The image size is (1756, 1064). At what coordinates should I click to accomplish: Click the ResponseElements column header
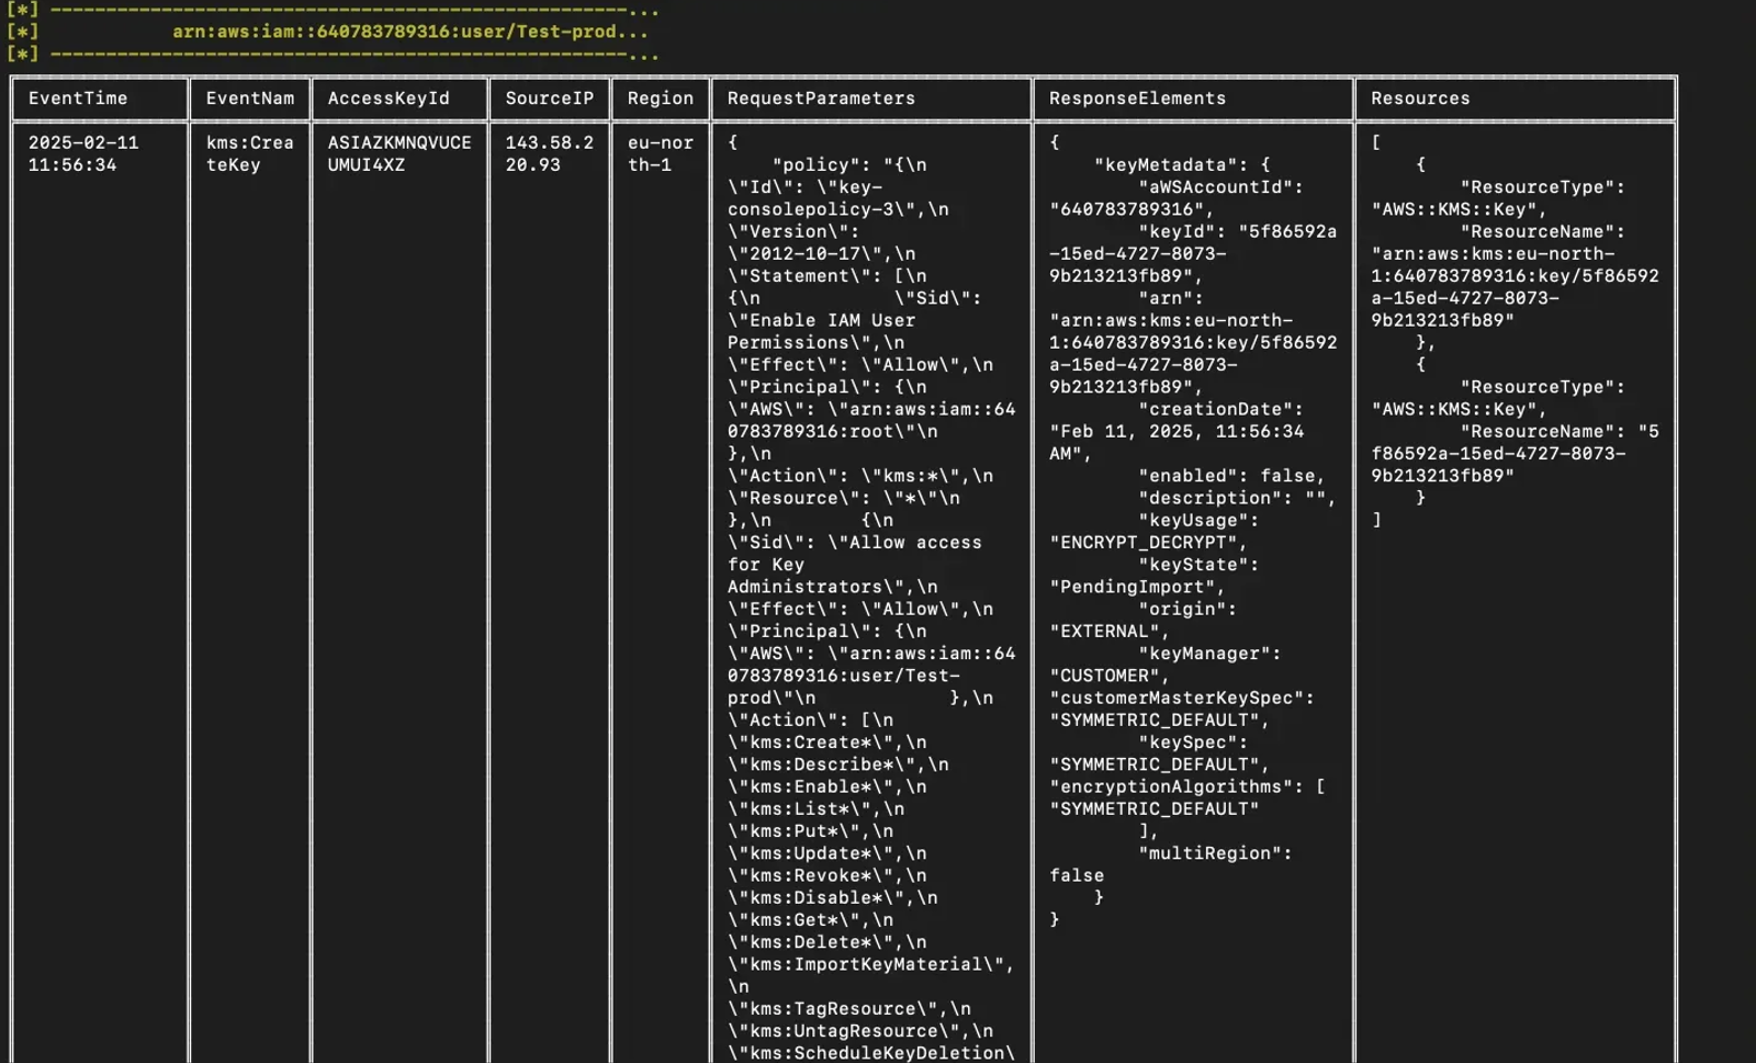coord(1137,98)
